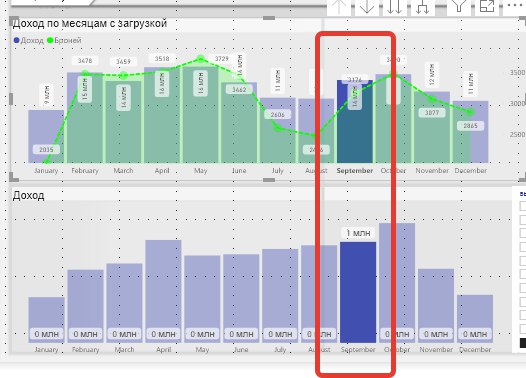This screenshot has height=378, width=526.
Task: Click the Доход legend entry
Action: (x=29, y=40)
